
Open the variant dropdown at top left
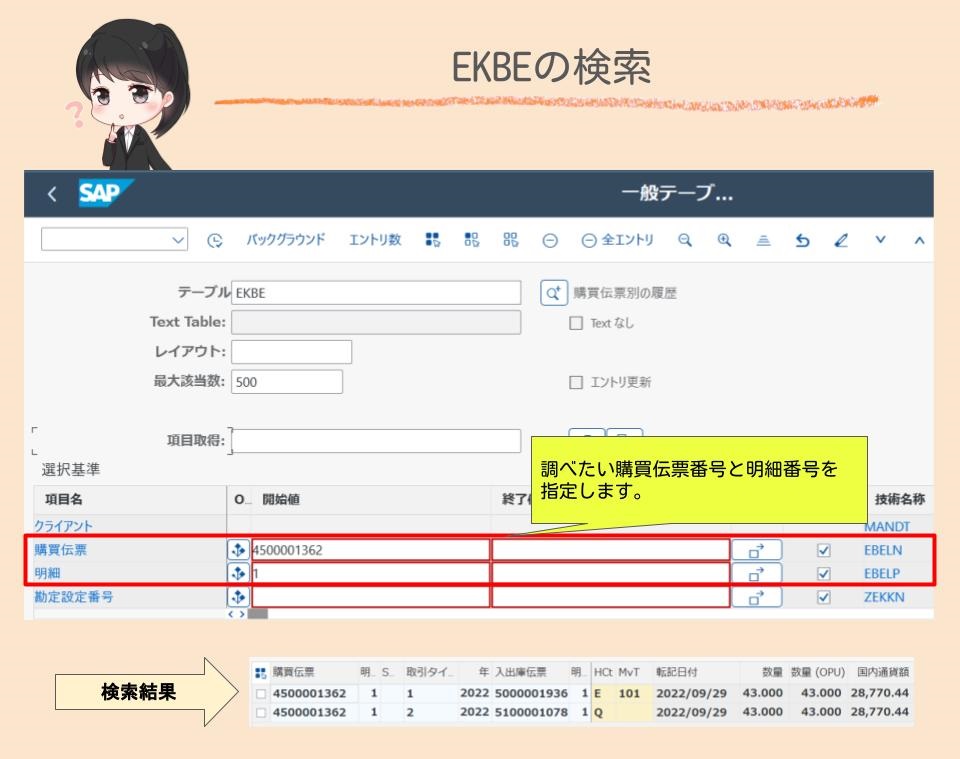coord(113,240)
